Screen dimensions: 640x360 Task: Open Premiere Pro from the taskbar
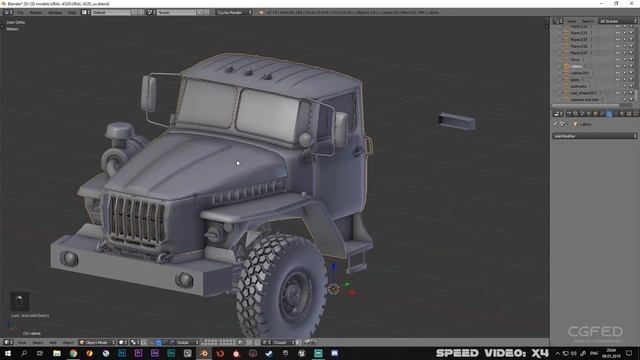138,353
